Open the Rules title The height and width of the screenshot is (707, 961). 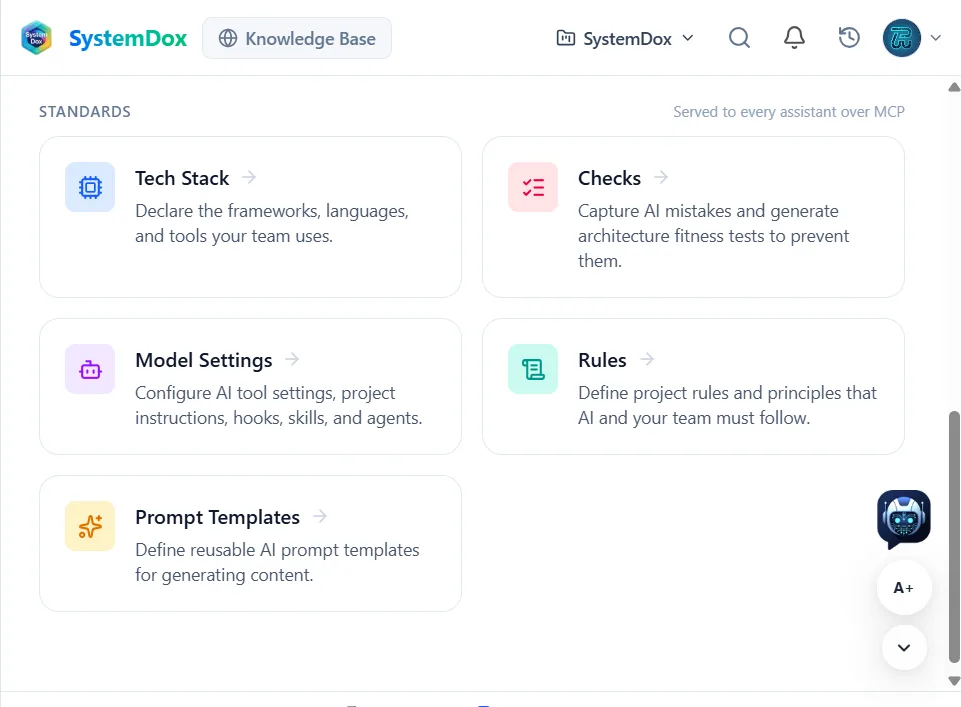pyautogui.click(x=602, y=360)
